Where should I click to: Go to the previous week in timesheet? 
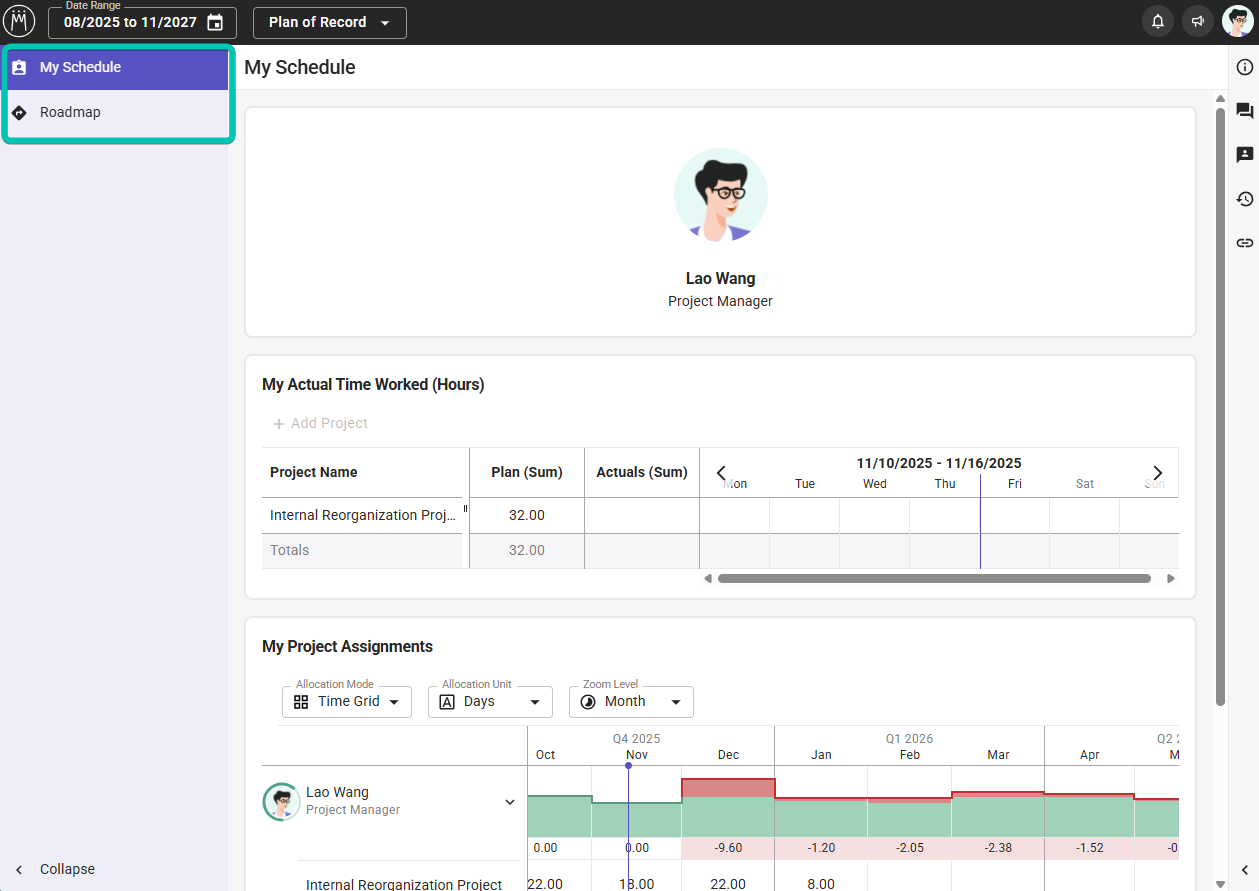721,472
